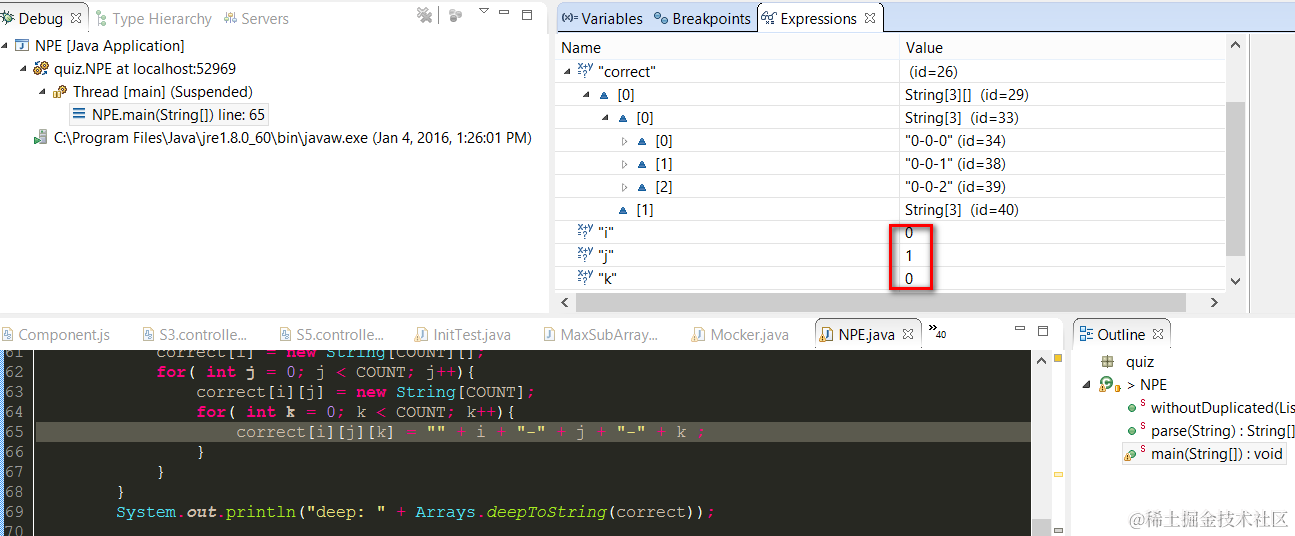
Task: Collapse the first-level [0] element under correct
Action: (x=586, y=95)
